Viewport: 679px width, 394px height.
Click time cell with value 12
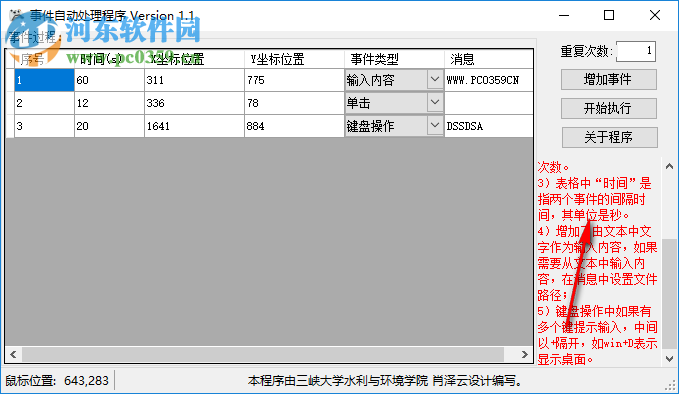(109, 103)
